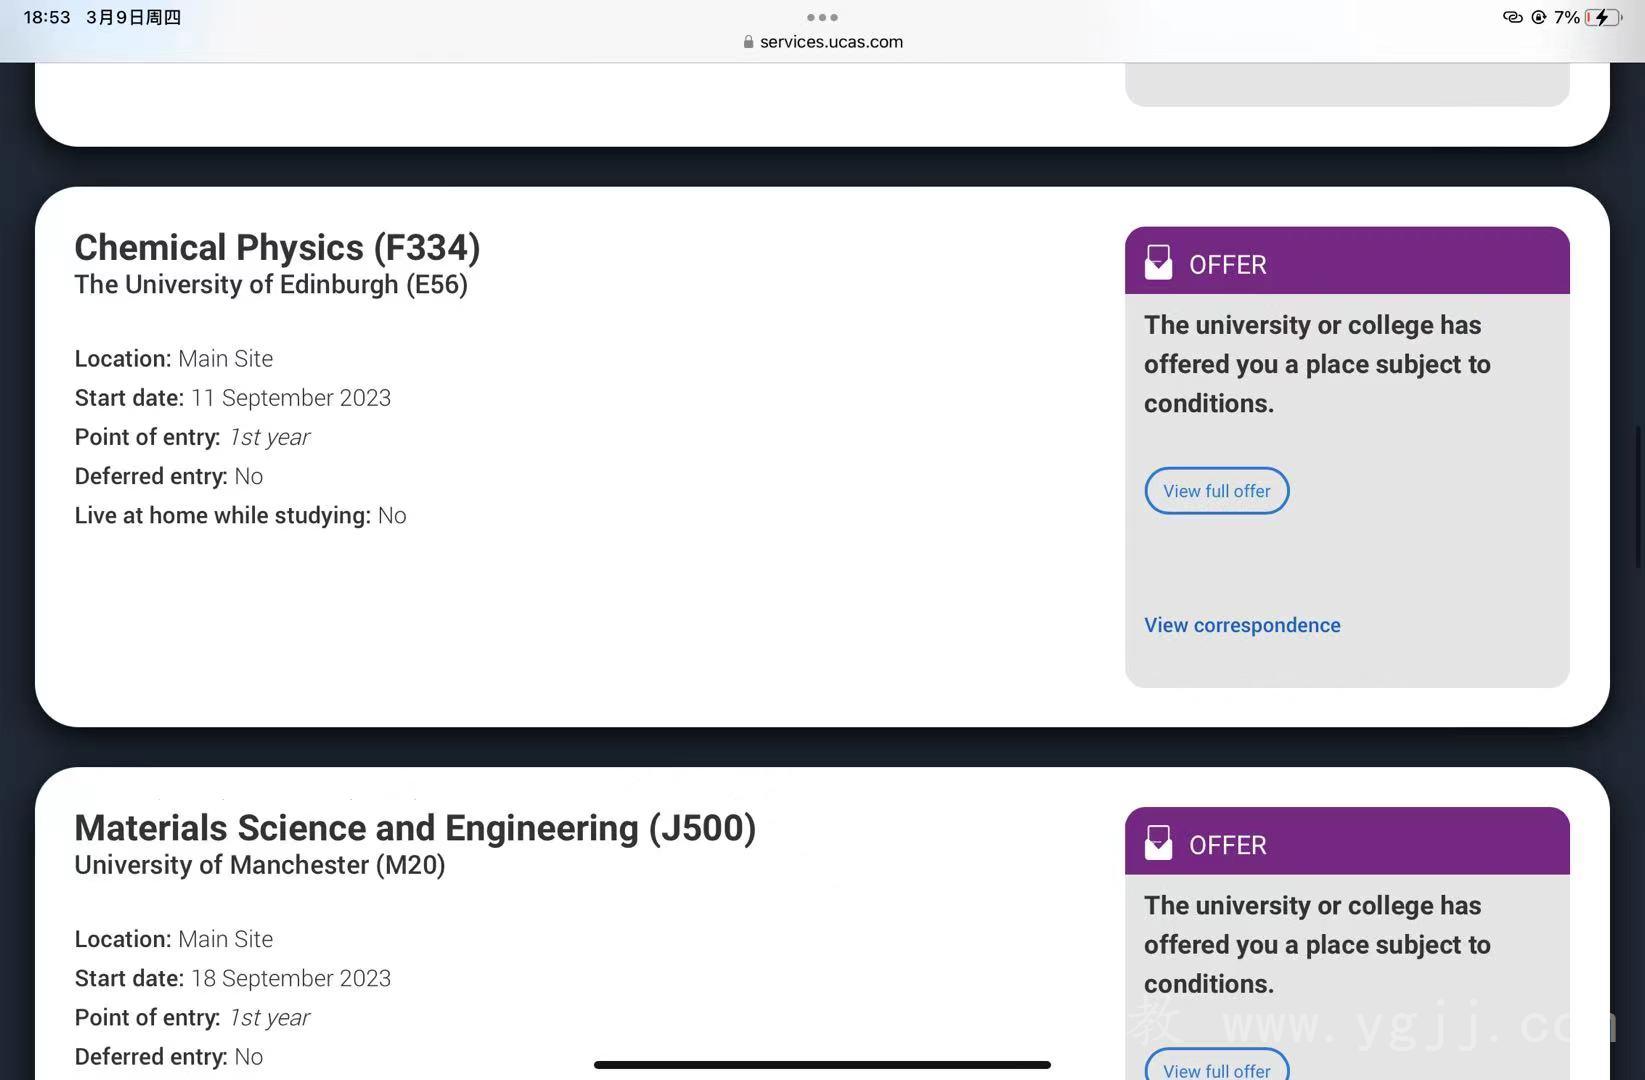Click the OFFER header of Edinburgh card
The width and height of the screenshot is (1645, 1080).
(x=1347, y=261)
